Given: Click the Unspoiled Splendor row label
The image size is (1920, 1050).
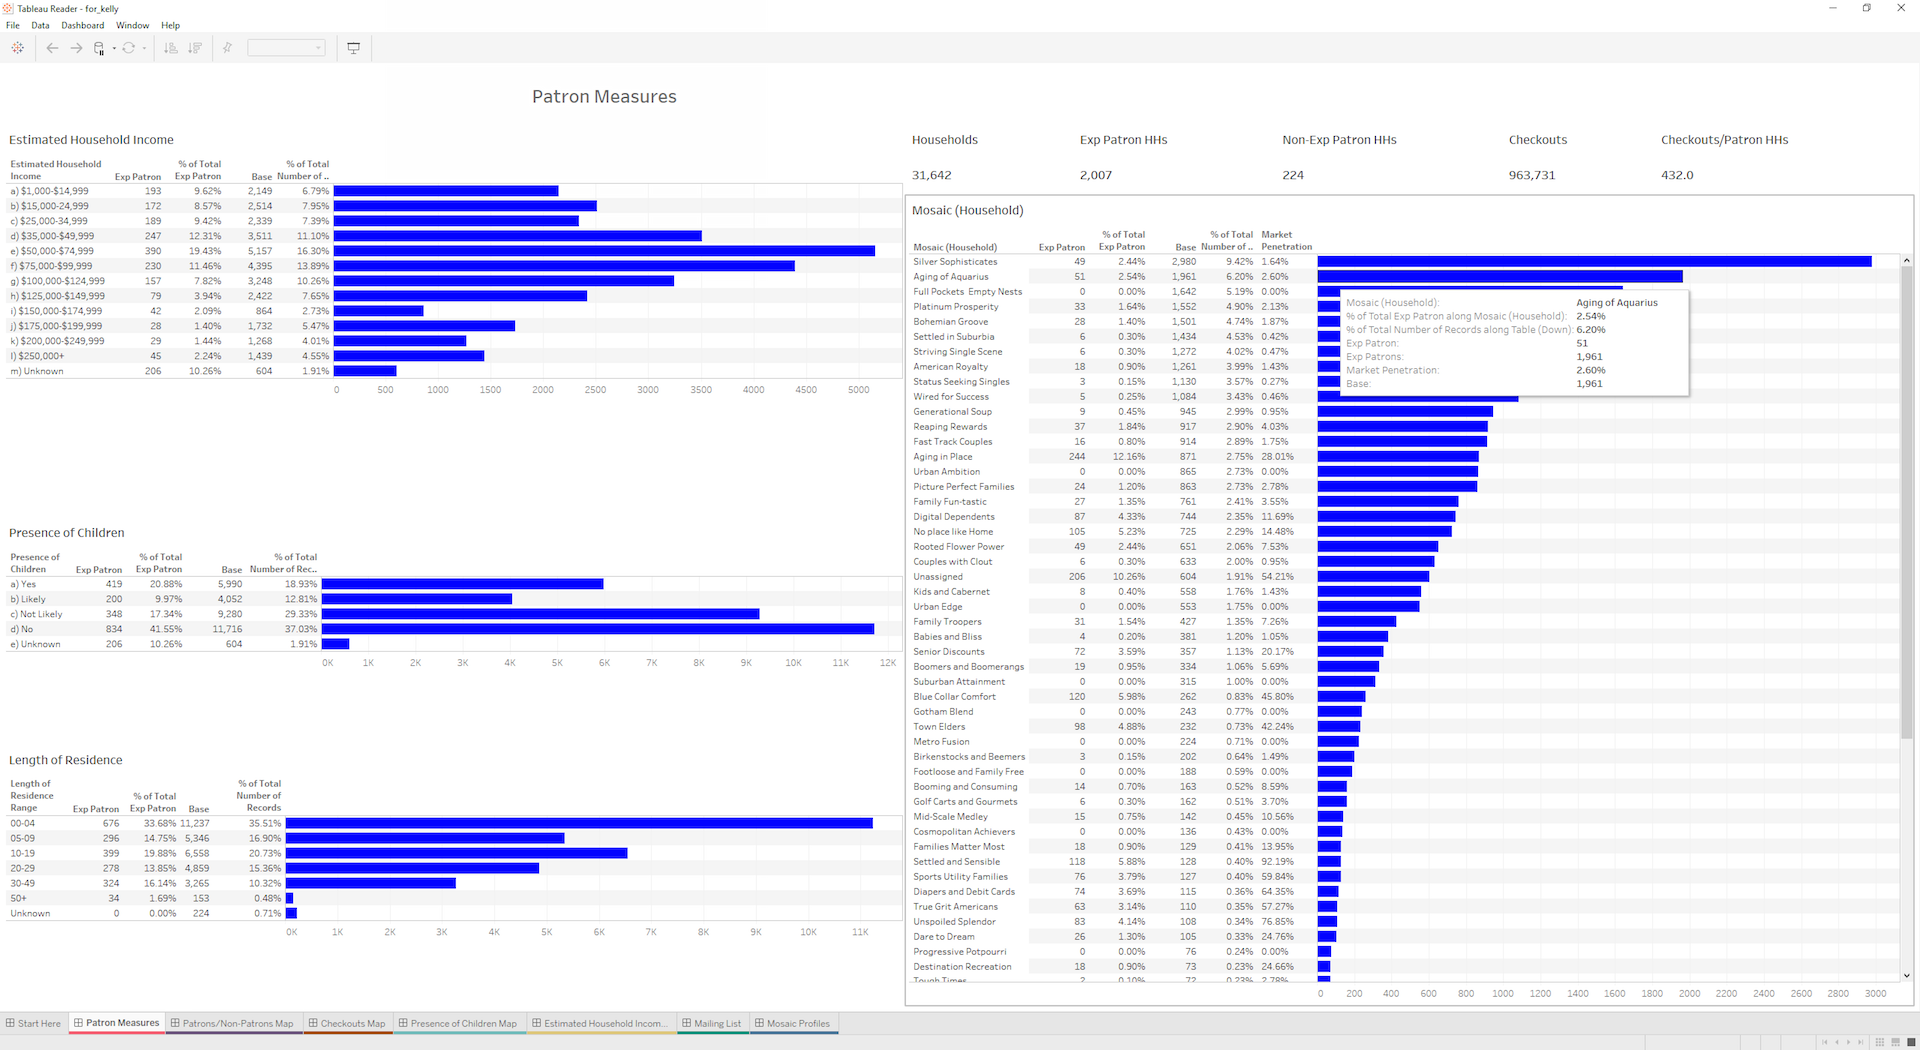Looking at the screenshot, I should click(x=954, y=921).
